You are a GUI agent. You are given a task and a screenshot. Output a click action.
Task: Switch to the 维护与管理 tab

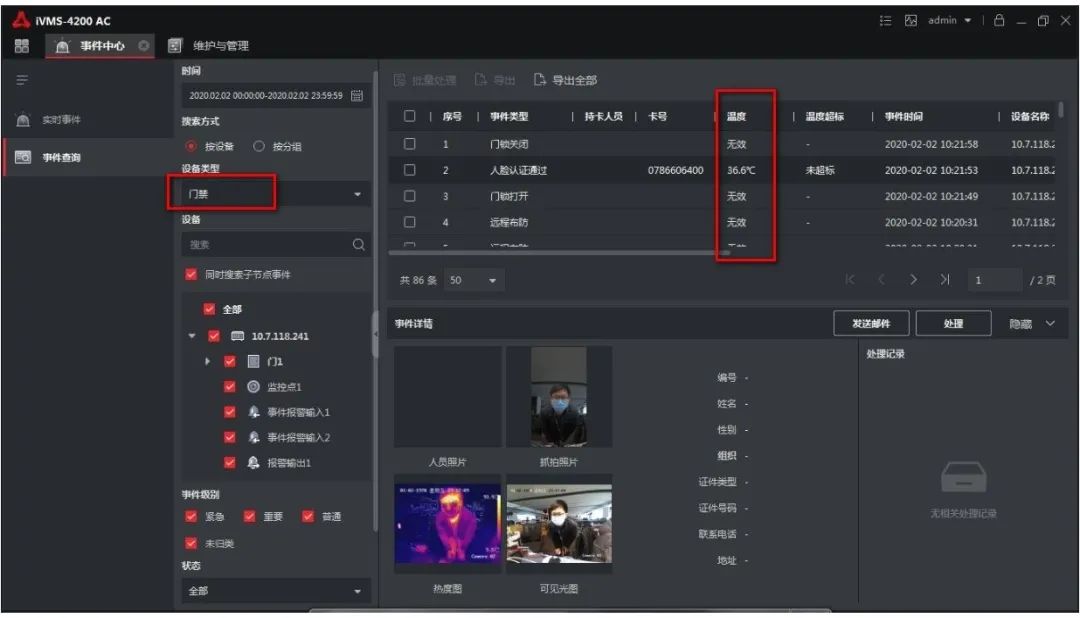[220, 46]
